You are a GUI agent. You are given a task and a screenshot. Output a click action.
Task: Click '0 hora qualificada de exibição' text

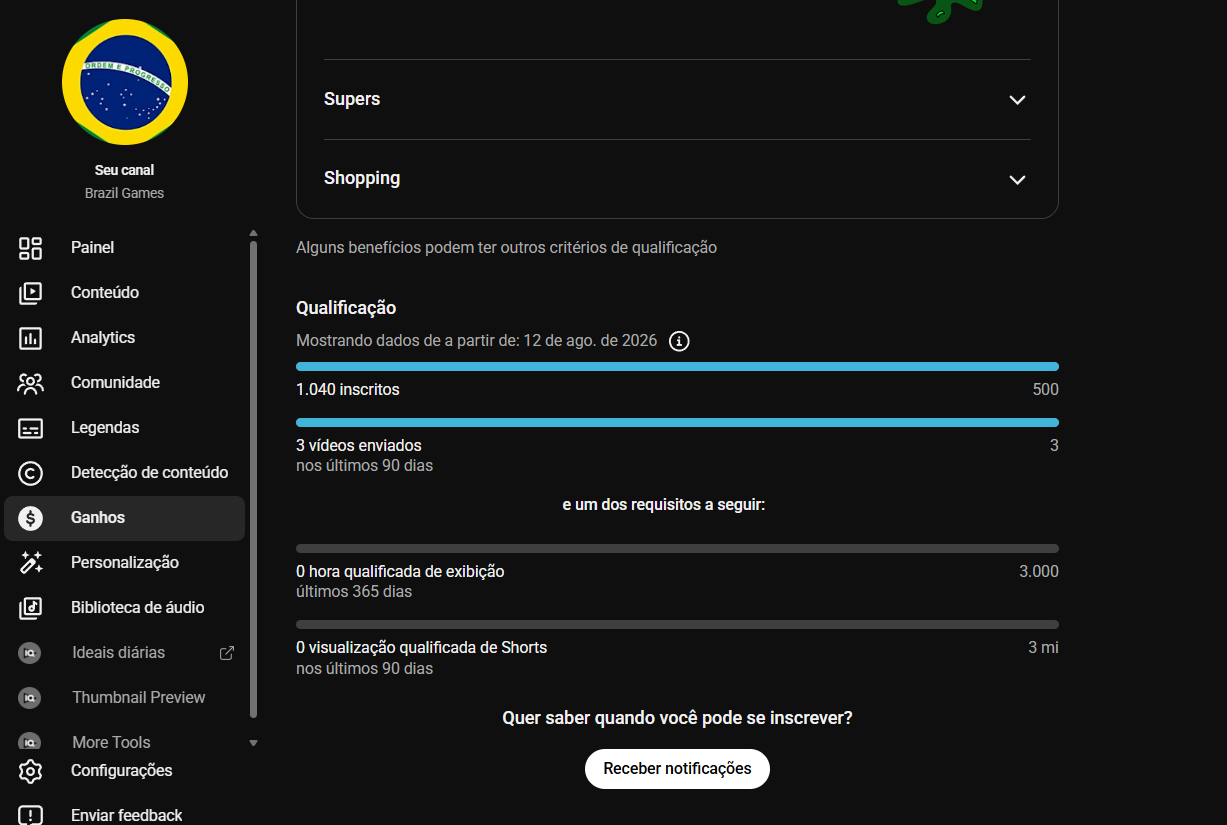(400, 572)
